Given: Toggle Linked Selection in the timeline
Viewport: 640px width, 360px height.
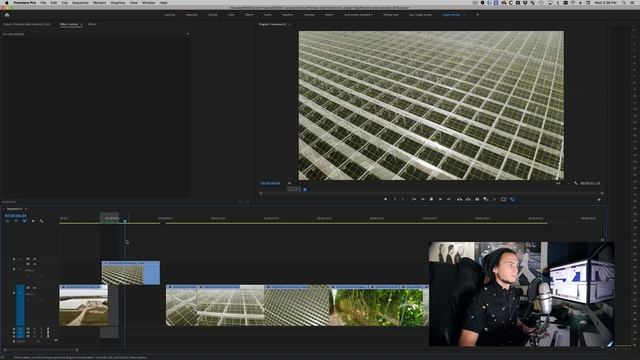Looking at the screenshot, I should coord(24,221).
